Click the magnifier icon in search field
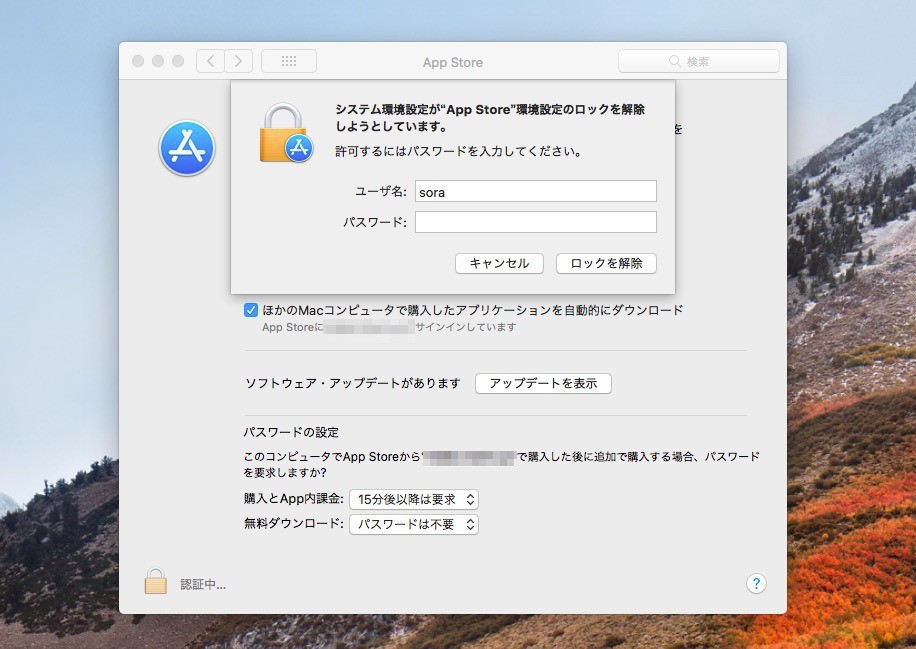 pyautogui.click(x=675, y=61)
